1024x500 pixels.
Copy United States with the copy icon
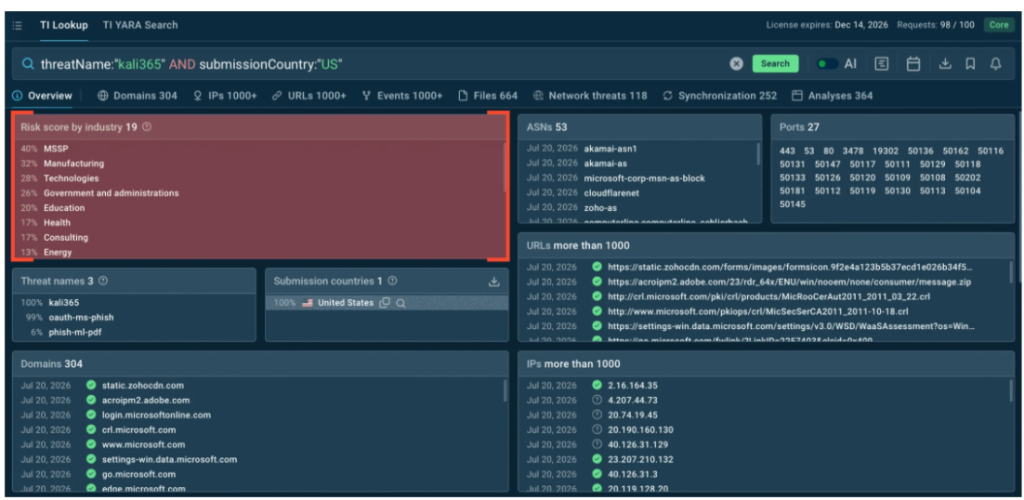pos(385,303)
